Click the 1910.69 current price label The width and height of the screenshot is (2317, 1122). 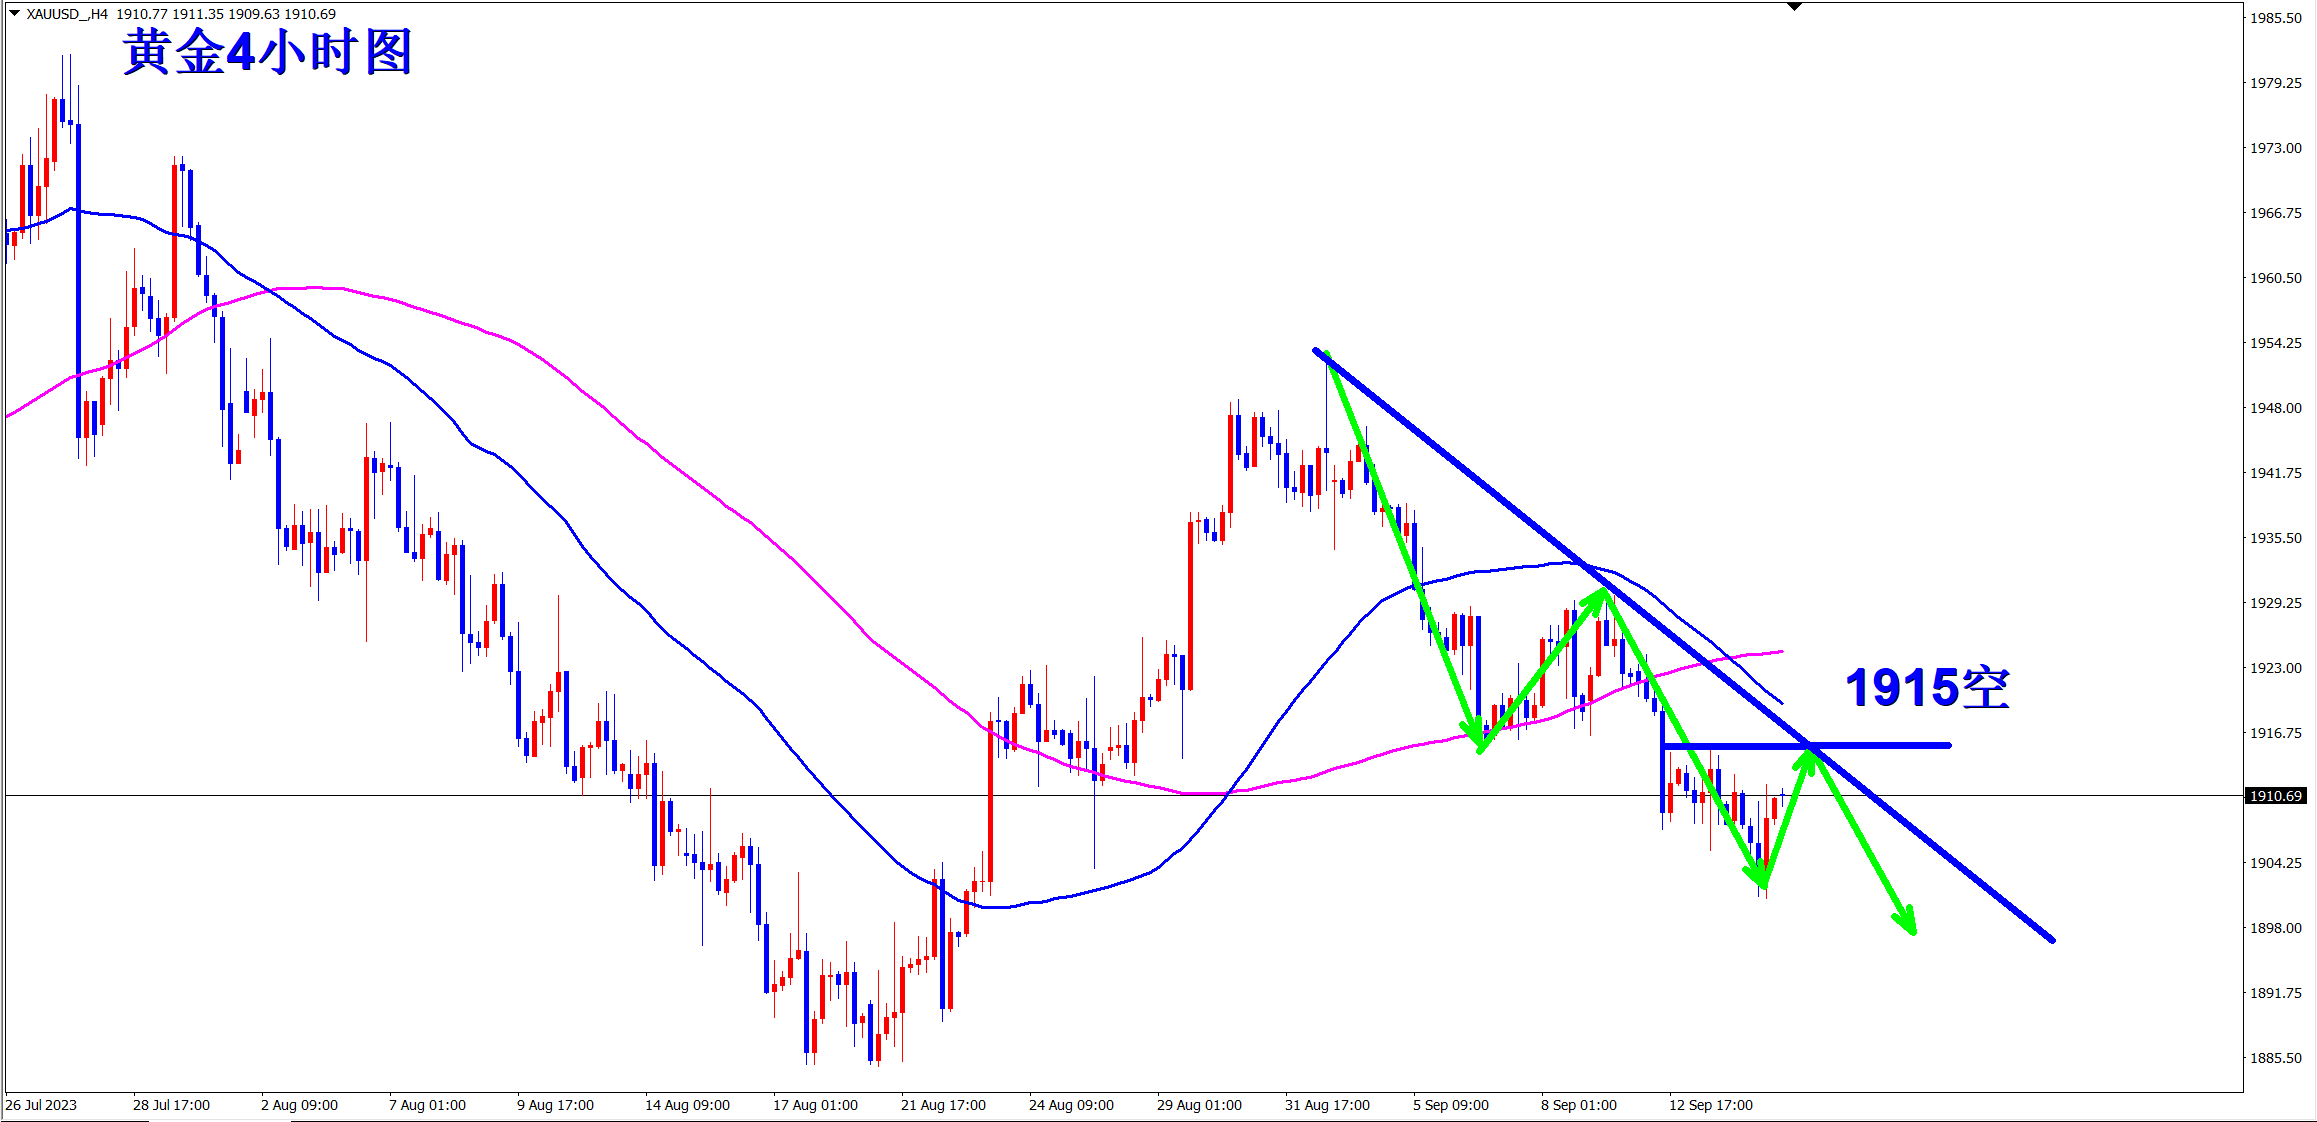2276,796
